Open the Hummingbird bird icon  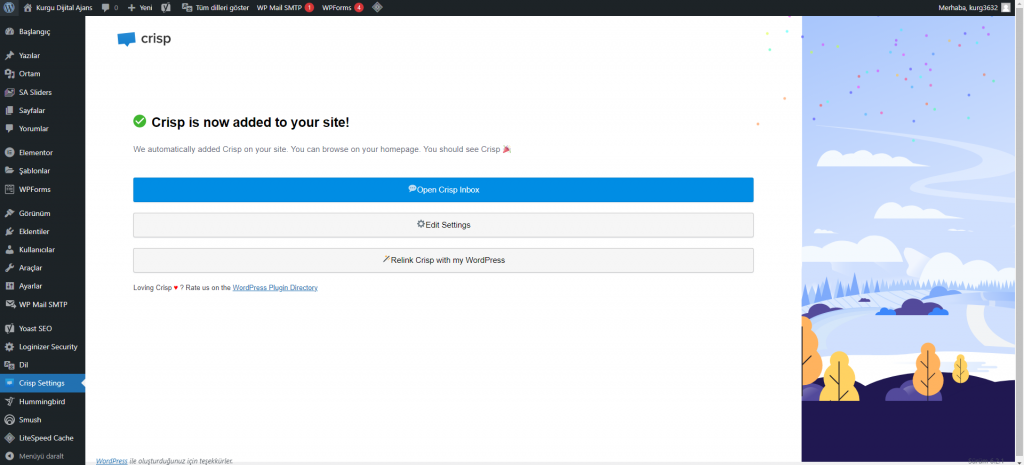point(9,402)
